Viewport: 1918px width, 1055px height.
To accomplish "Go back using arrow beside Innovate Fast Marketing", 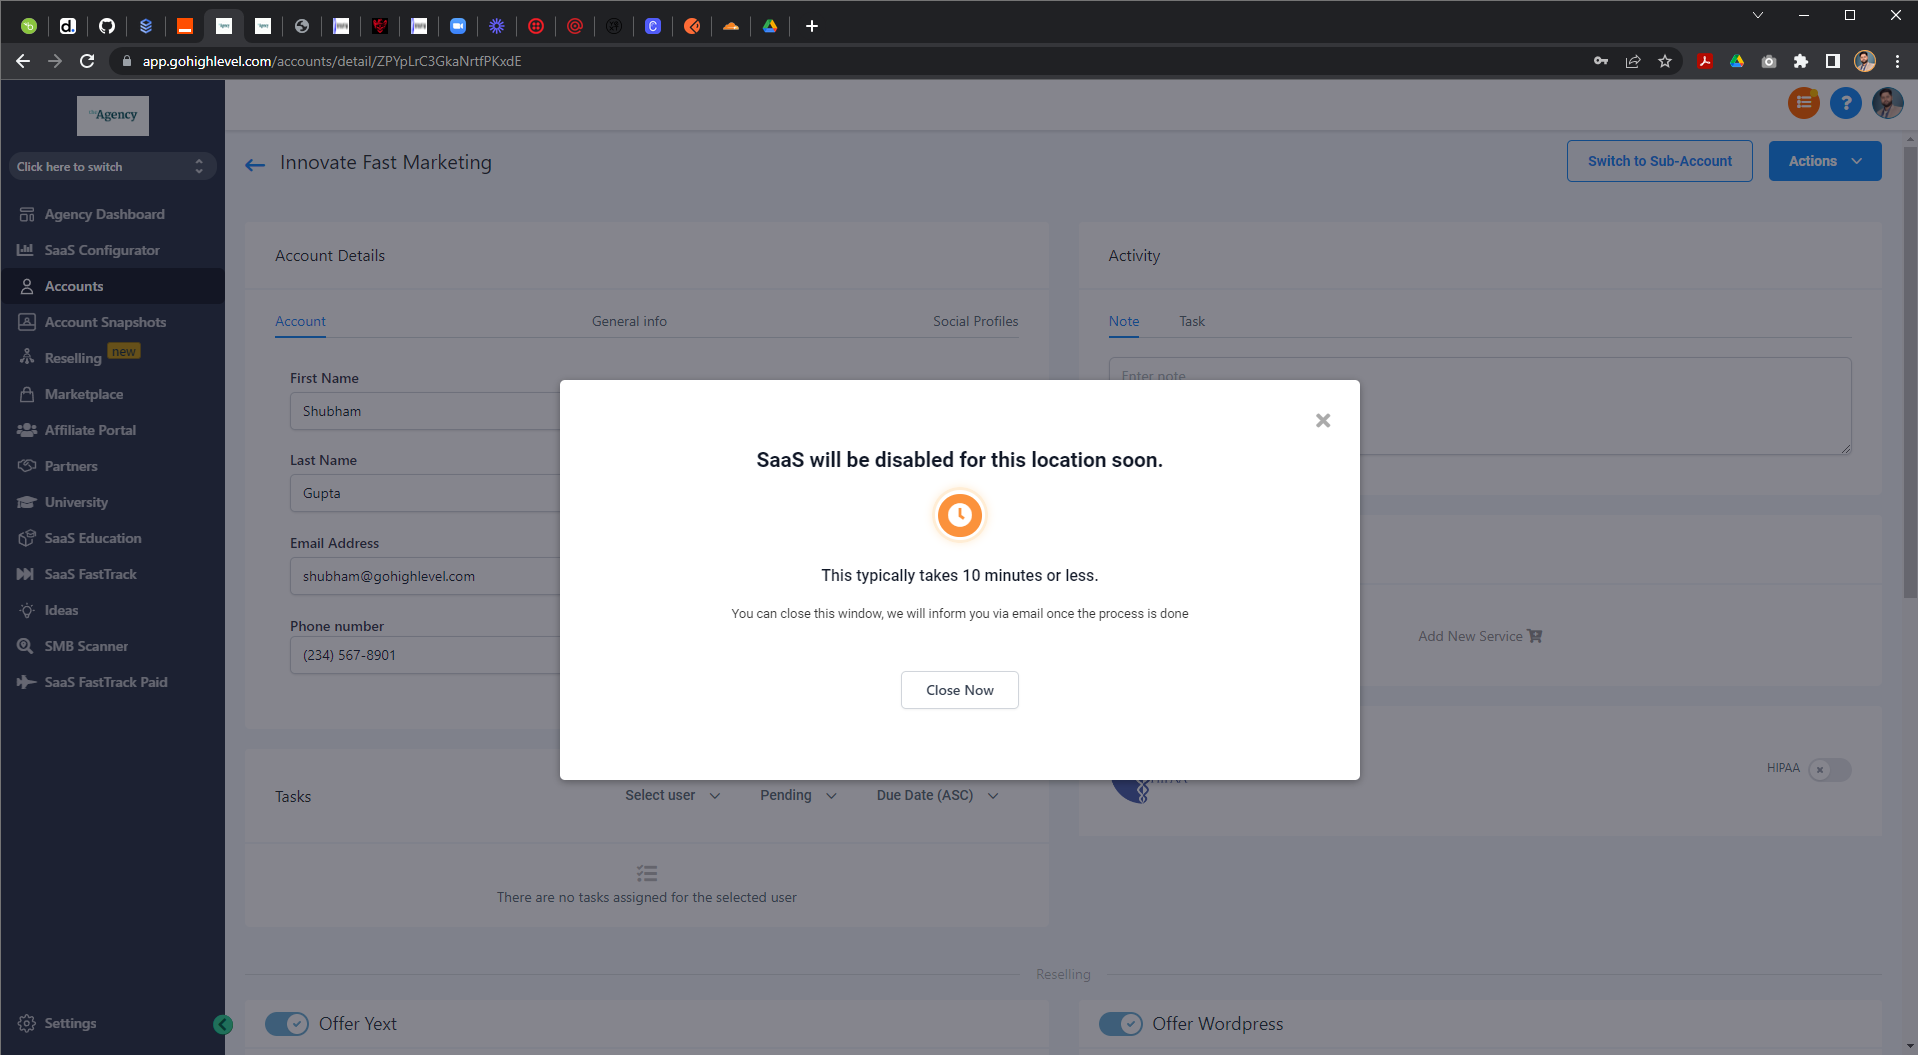I will [x=255, y=164].
